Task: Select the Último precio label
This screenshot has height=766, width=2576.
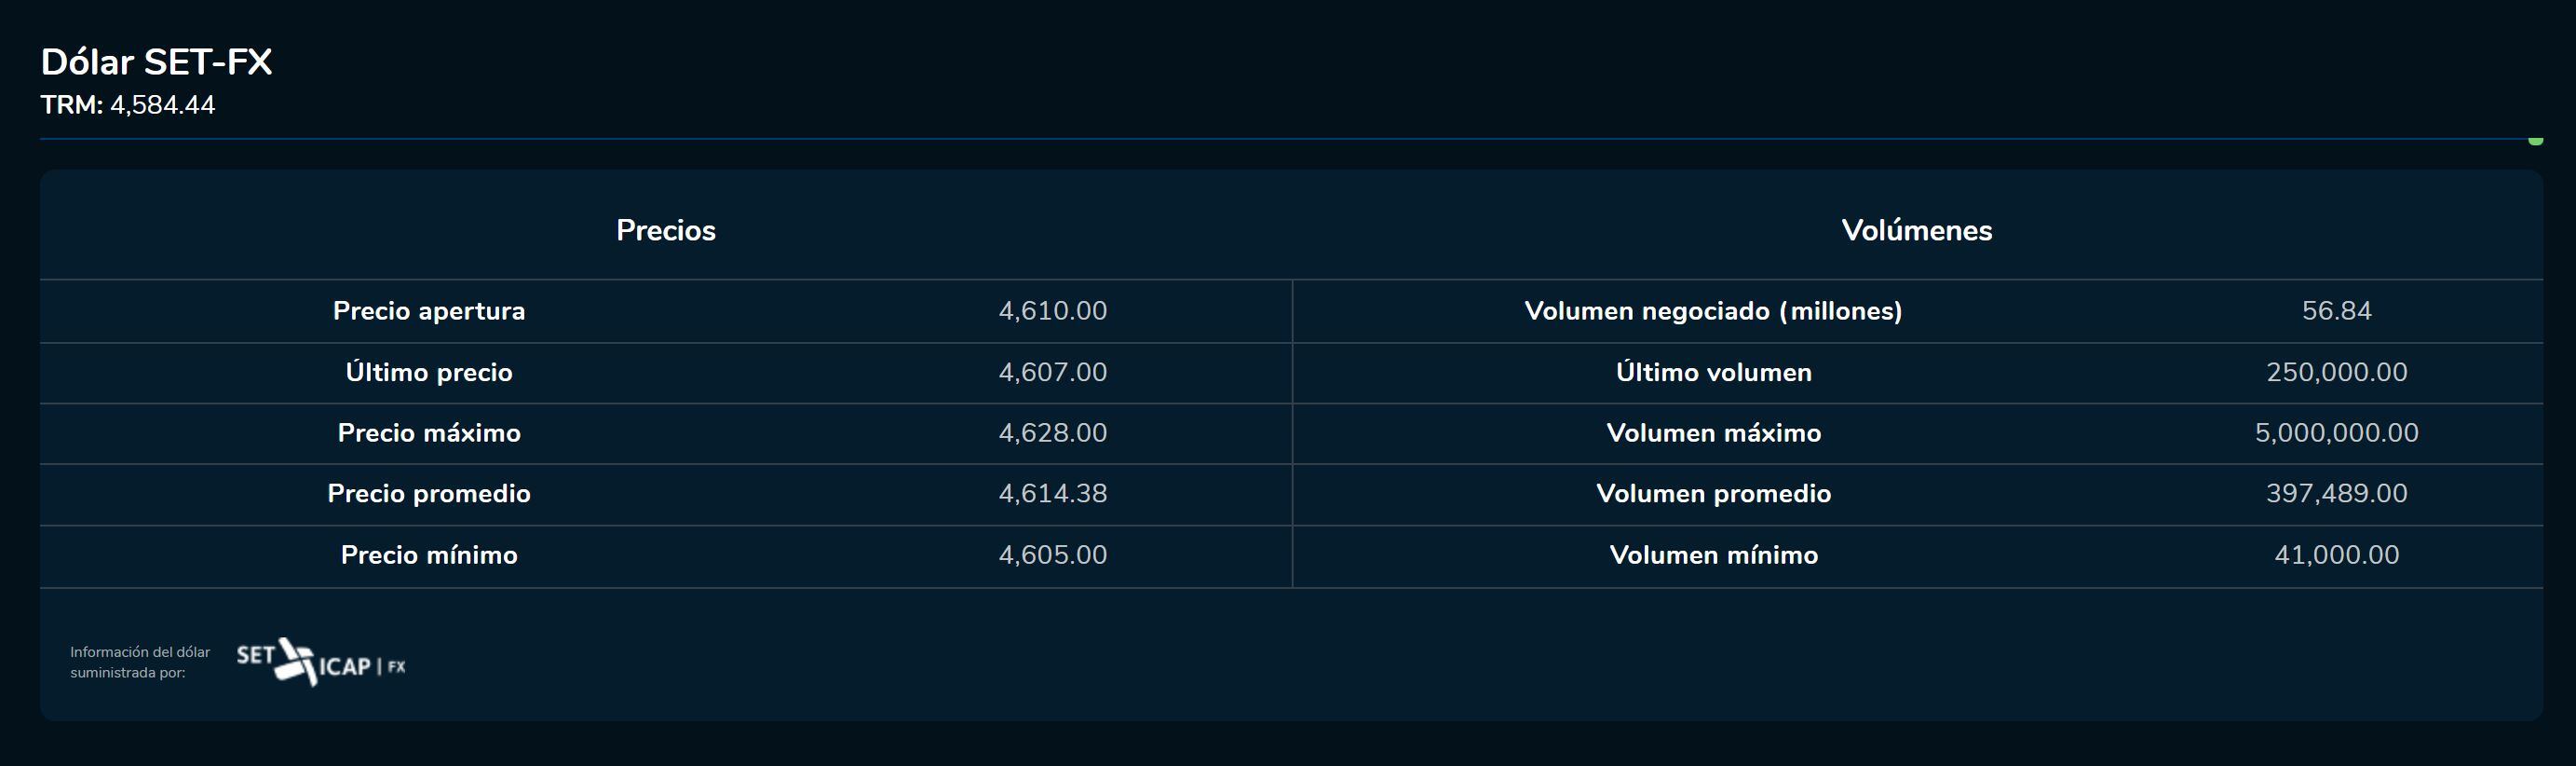Action: [x=429, y=372]
